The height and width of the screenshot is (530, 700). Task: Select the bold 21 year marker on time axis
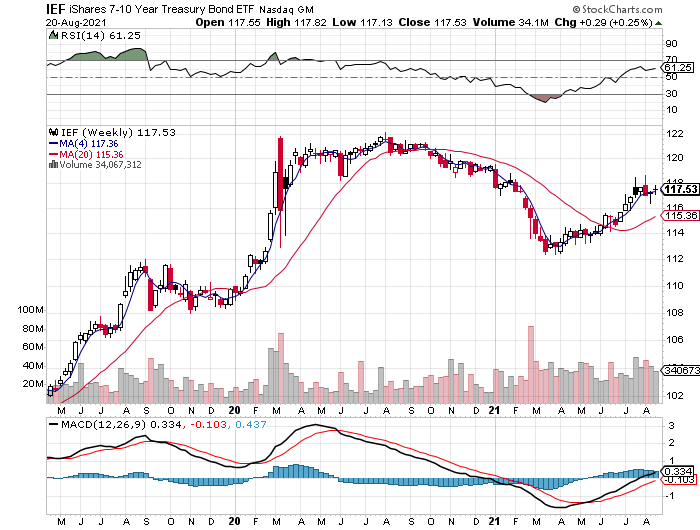[x=493, y=410]
